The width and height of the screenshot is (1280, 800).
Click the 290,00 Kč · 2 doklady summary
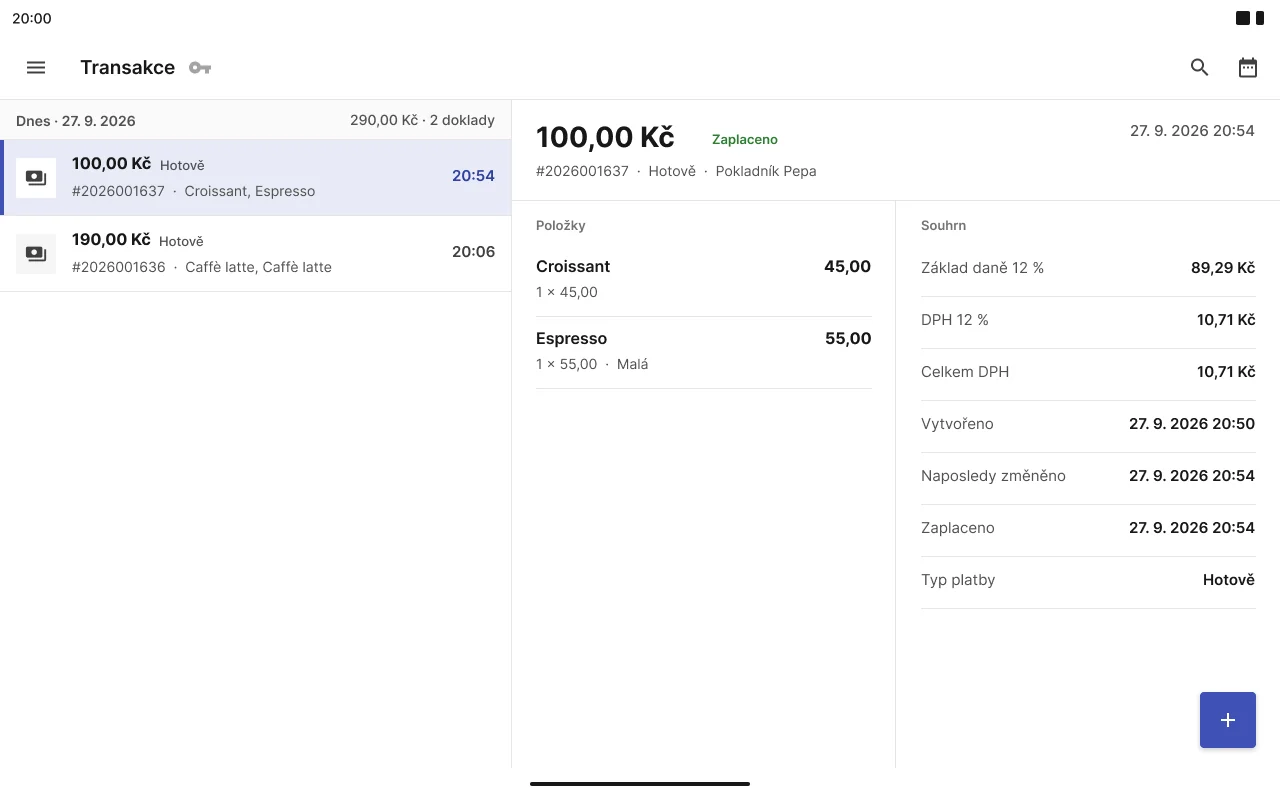pos(422,121)
